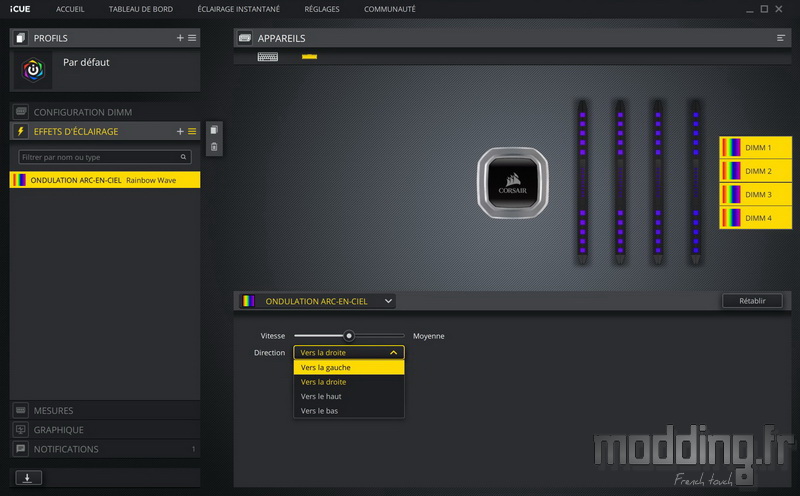The height and width of the screenshot is (496, 800).
Task: Click the Corsair cooler pump image
Action: coord(513,183)
